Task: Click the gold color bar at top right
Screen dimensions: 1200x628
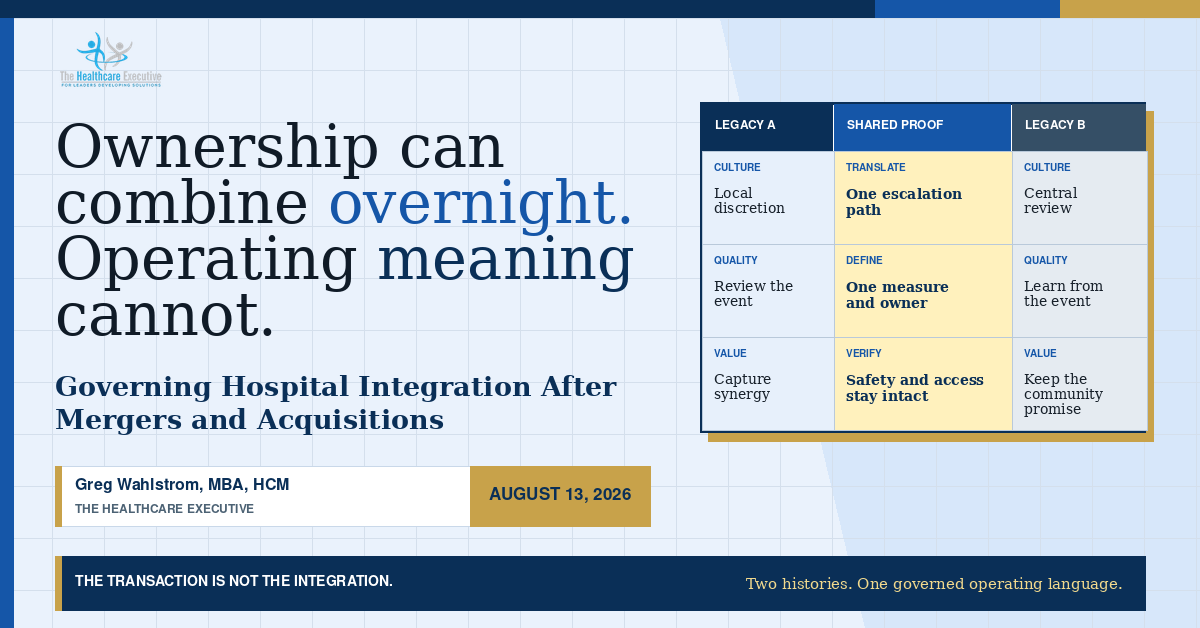Action: point(1130,9)
